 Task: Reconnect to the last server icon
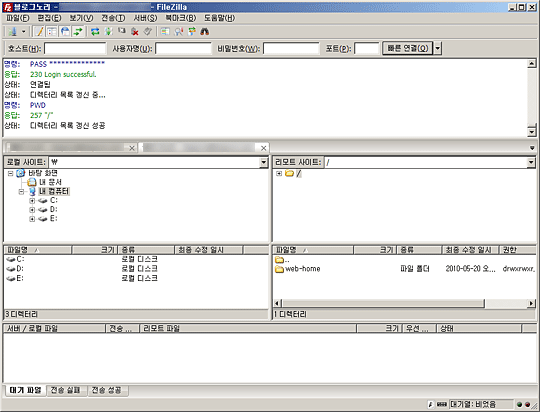click(x=148, y=32)
